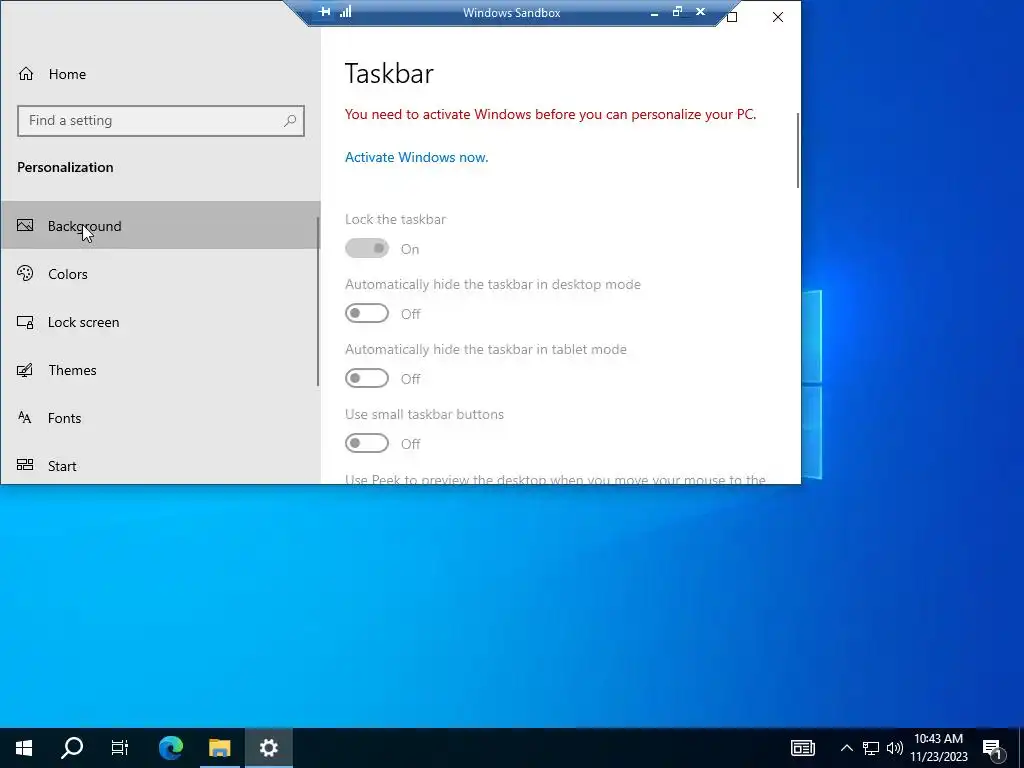
Task: Open Action Center notifications
Action: point(993,748)
